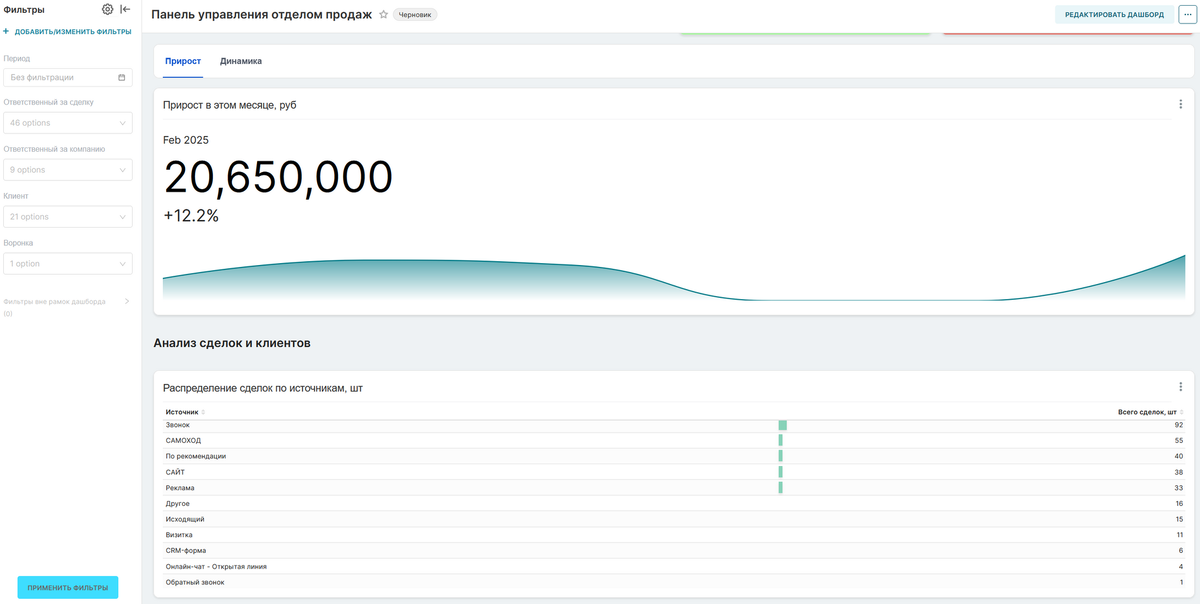Open Клиент dropdown with 21 options
1200x604 pixels.
click(x=68, y=216)
